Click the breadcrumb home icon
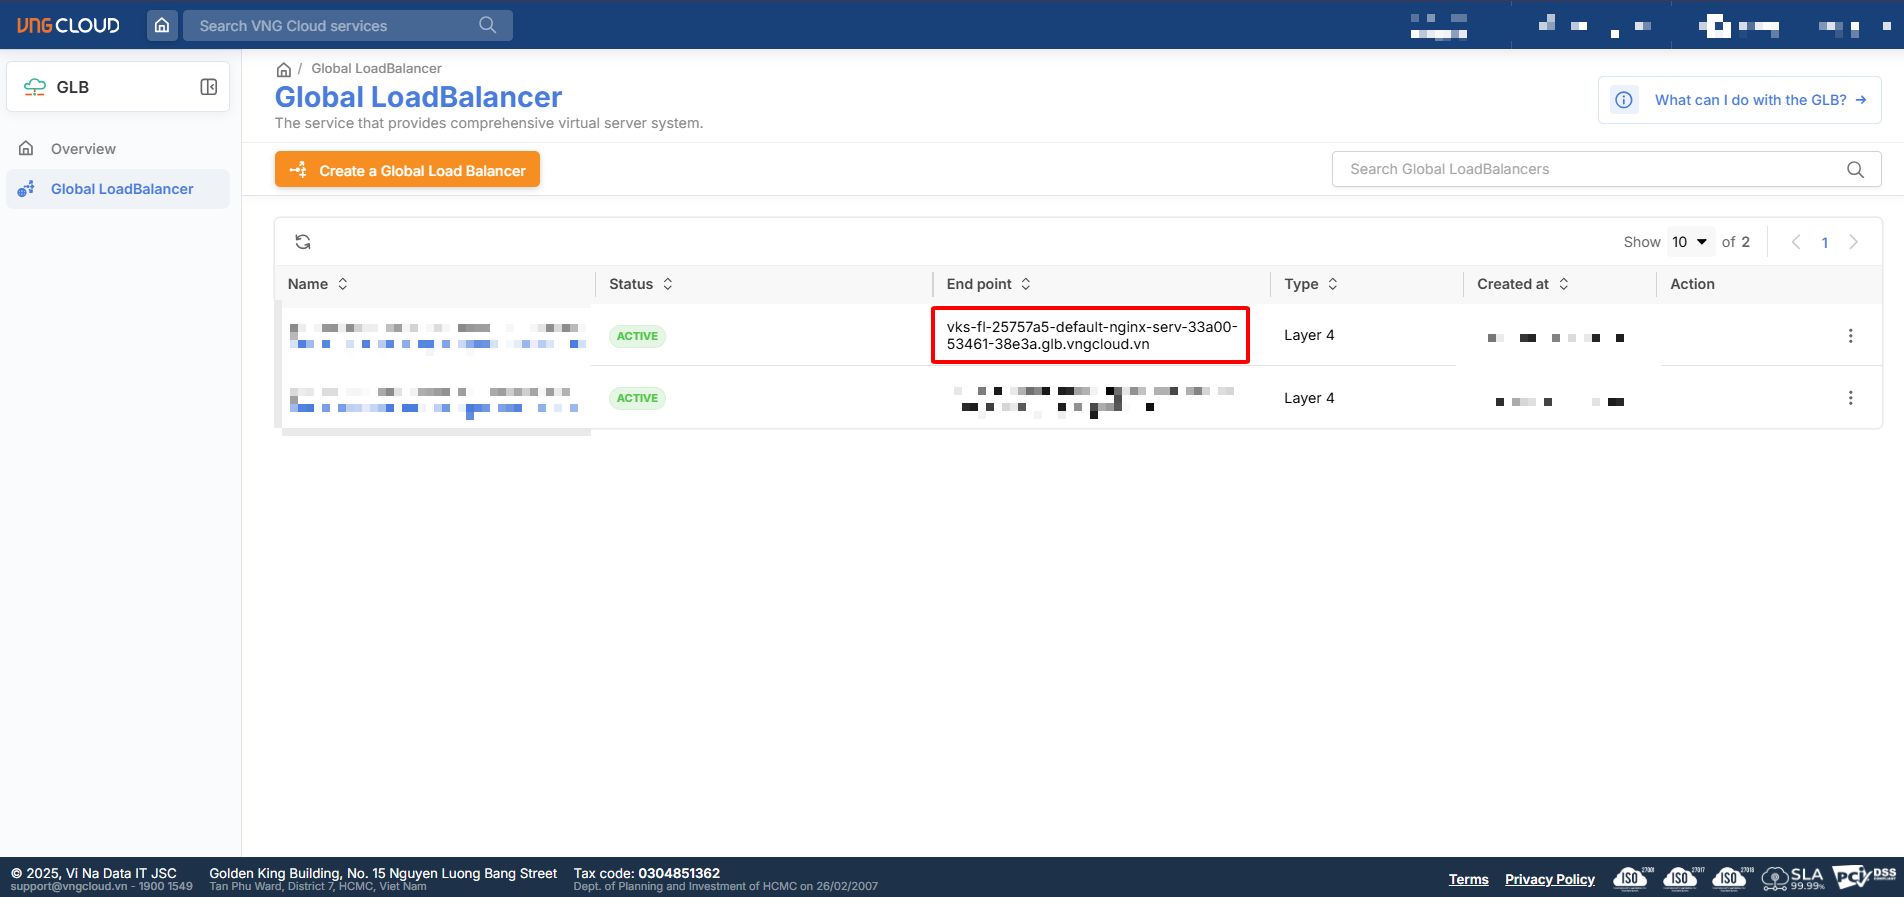Image resolution: width=1904 pixels, height=897 pixels. click(284, 69)
